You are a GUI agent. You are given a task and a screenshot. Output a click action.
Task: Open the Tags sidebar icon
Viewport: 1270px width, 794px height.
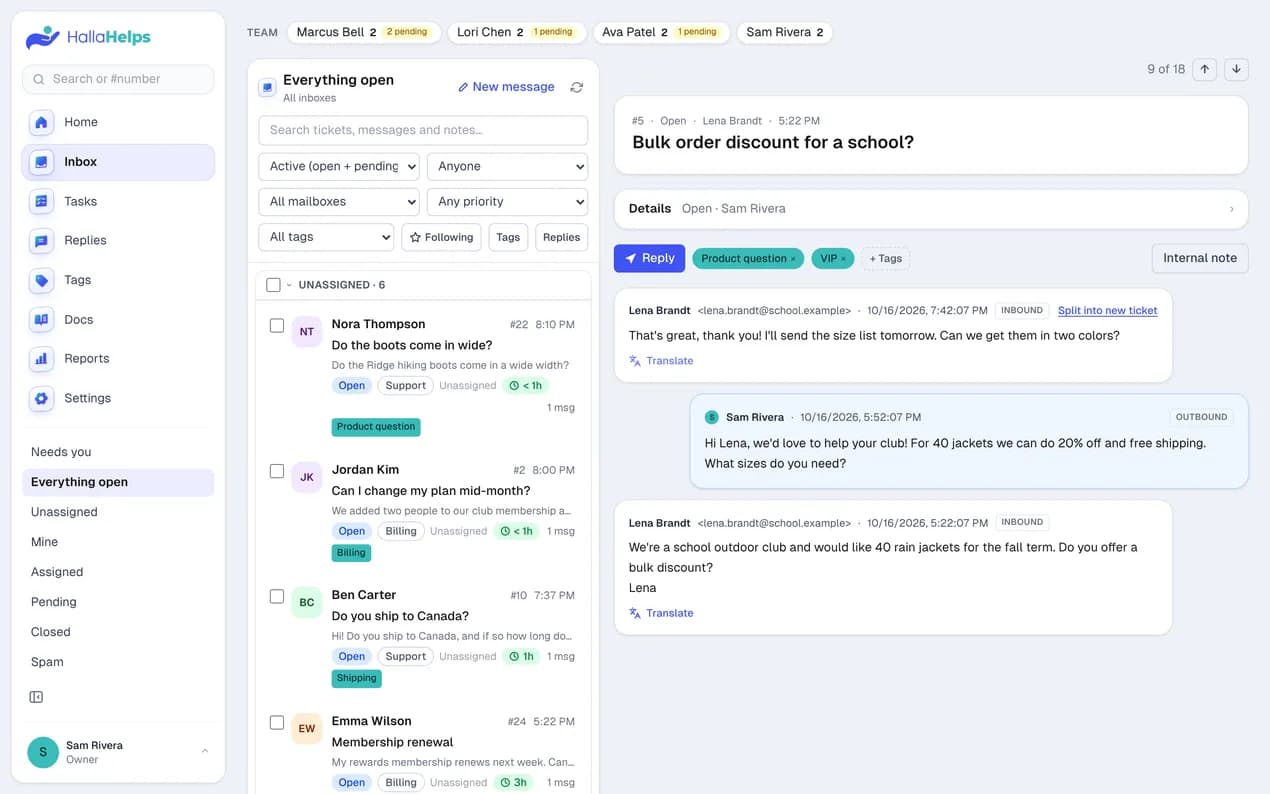(41, 280)
